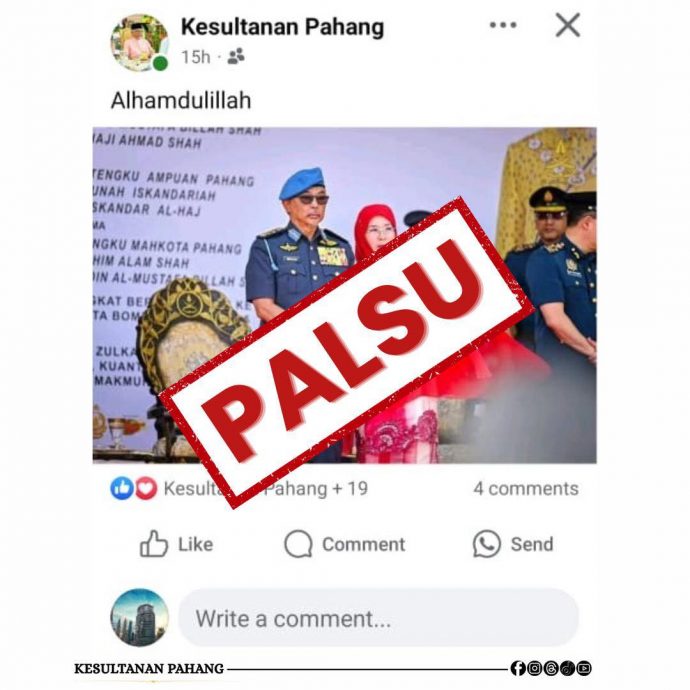Image resolution: width=690 pixels, height=690 pixels.
Task: View the 4 comments link
Action: click(x=526, y=488)
